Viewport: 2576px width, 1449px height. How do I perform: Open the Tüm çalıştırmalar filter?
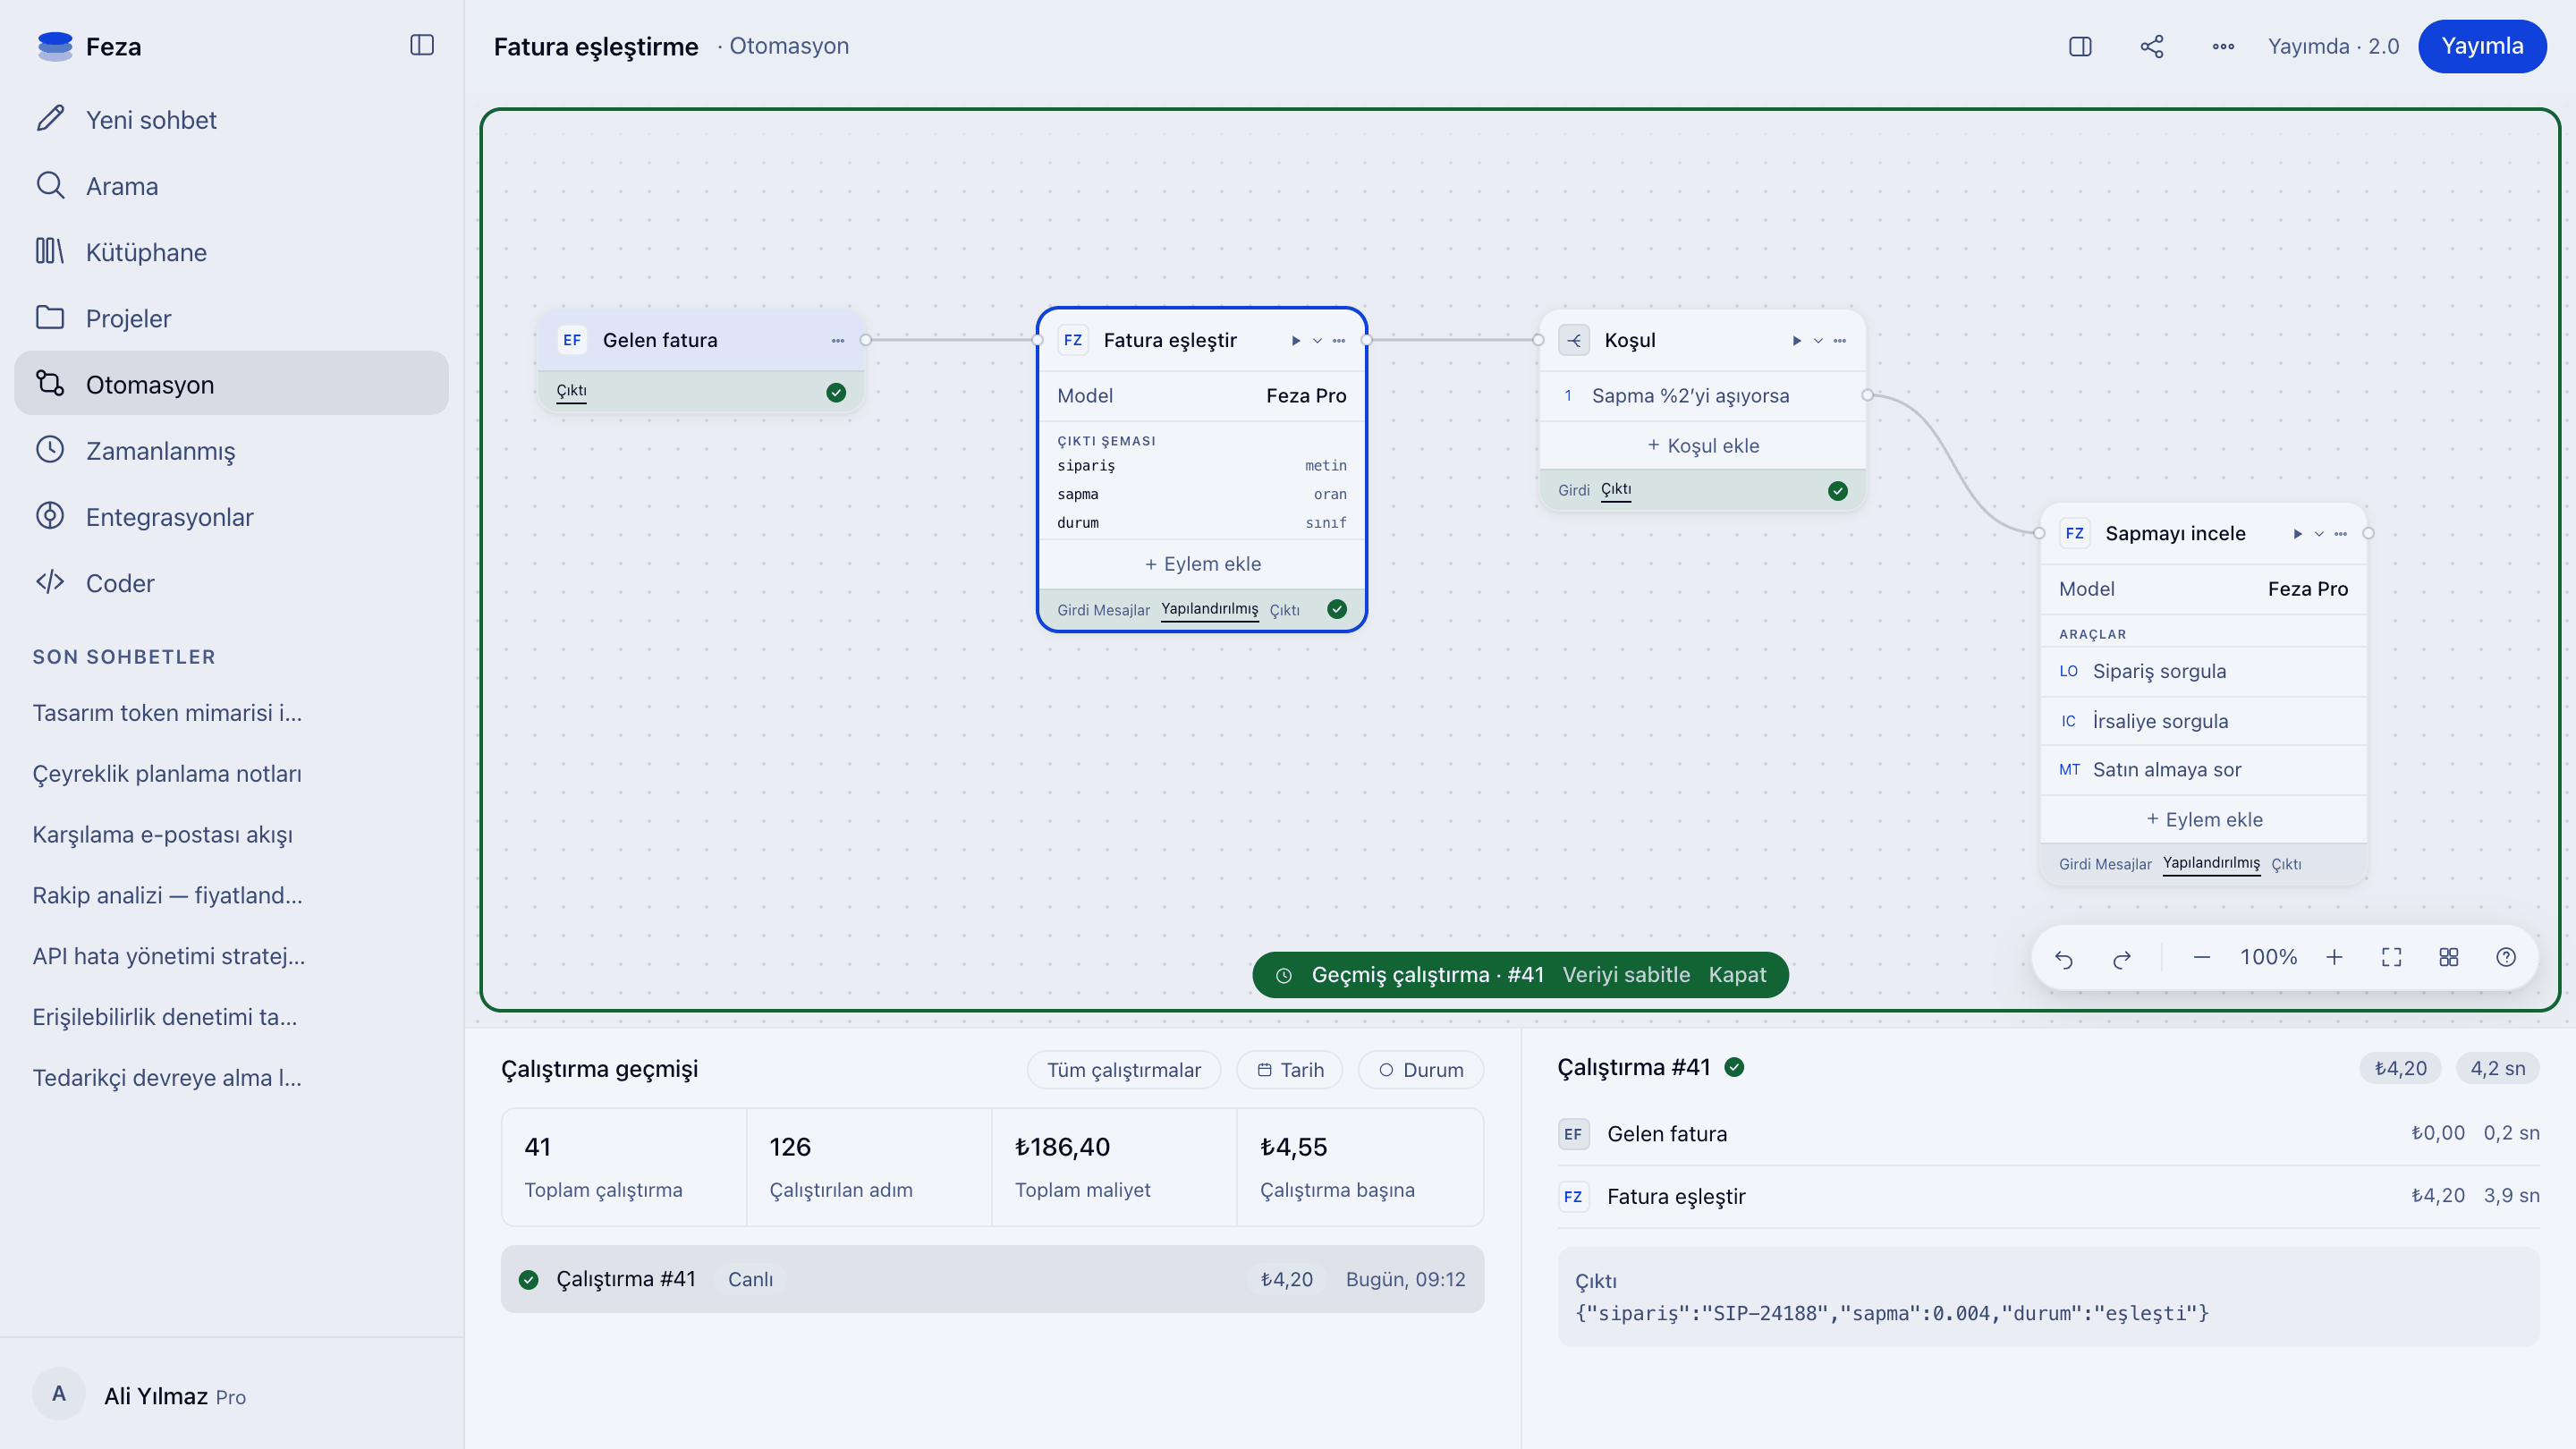pos(1124,1070)
